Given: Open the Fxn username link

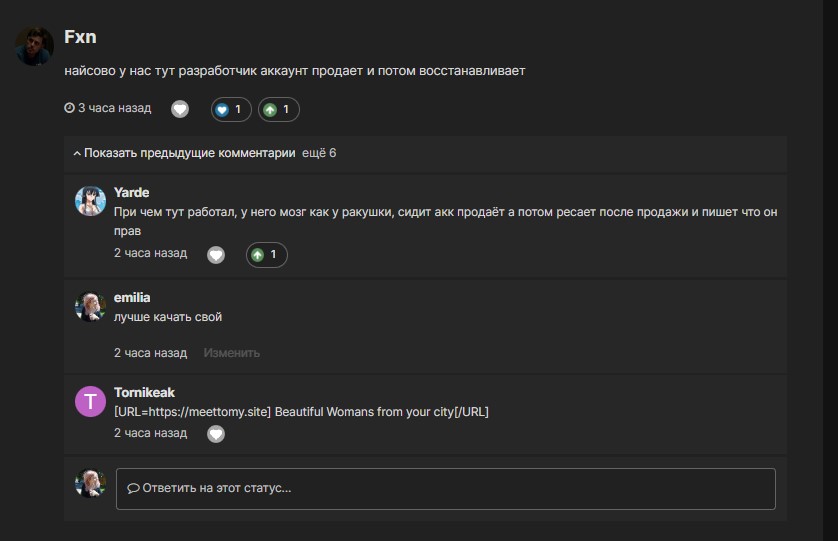Looking at the screenshot, I should (x=80, y=37).
